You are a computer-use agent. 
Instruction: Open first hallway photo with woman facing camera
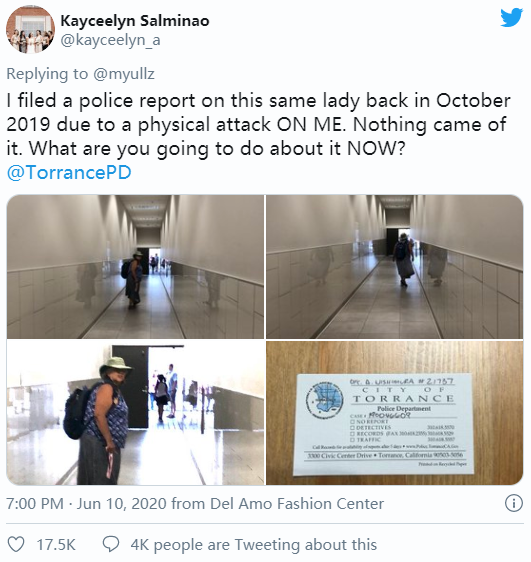coord(135,267)
